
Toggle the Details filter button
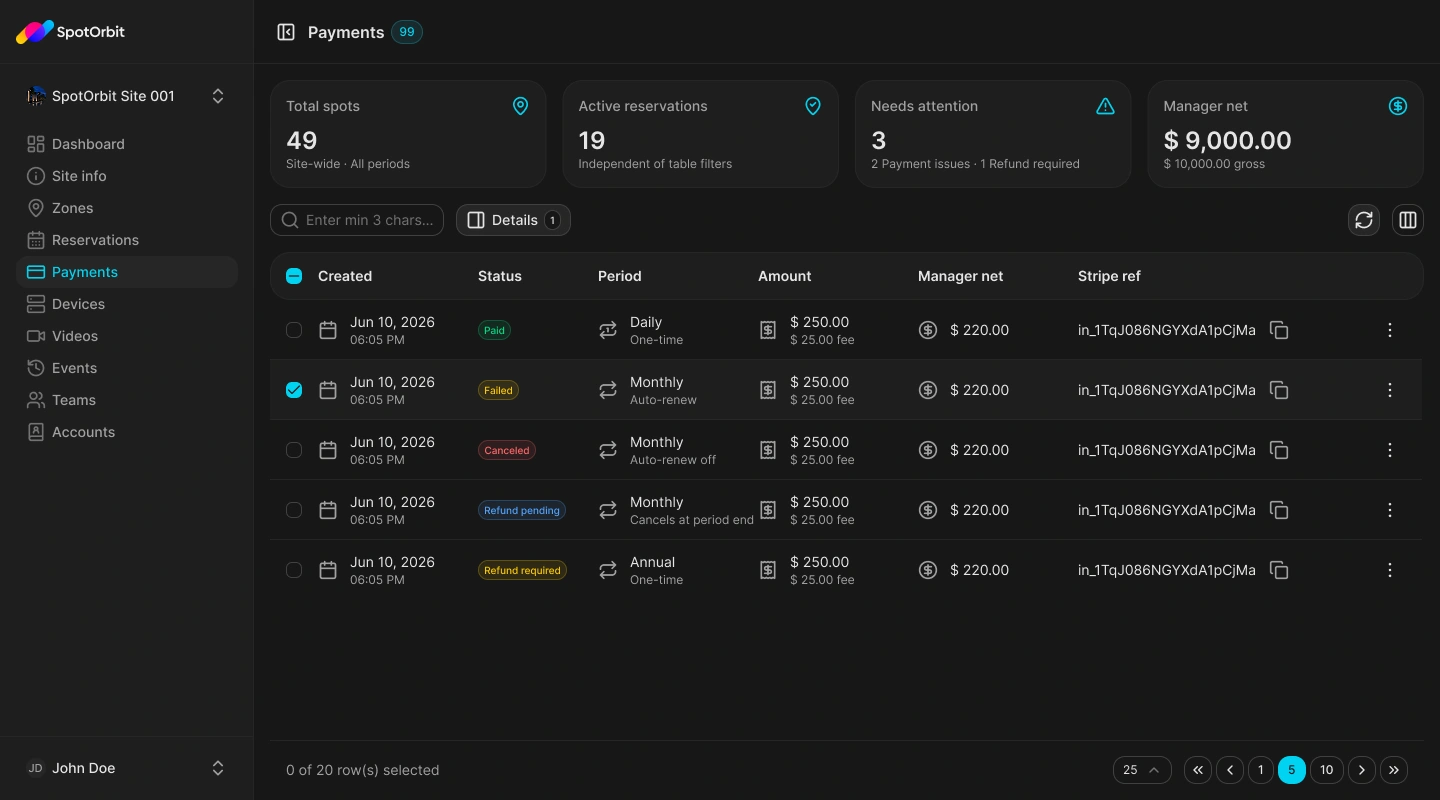[513, 220]
